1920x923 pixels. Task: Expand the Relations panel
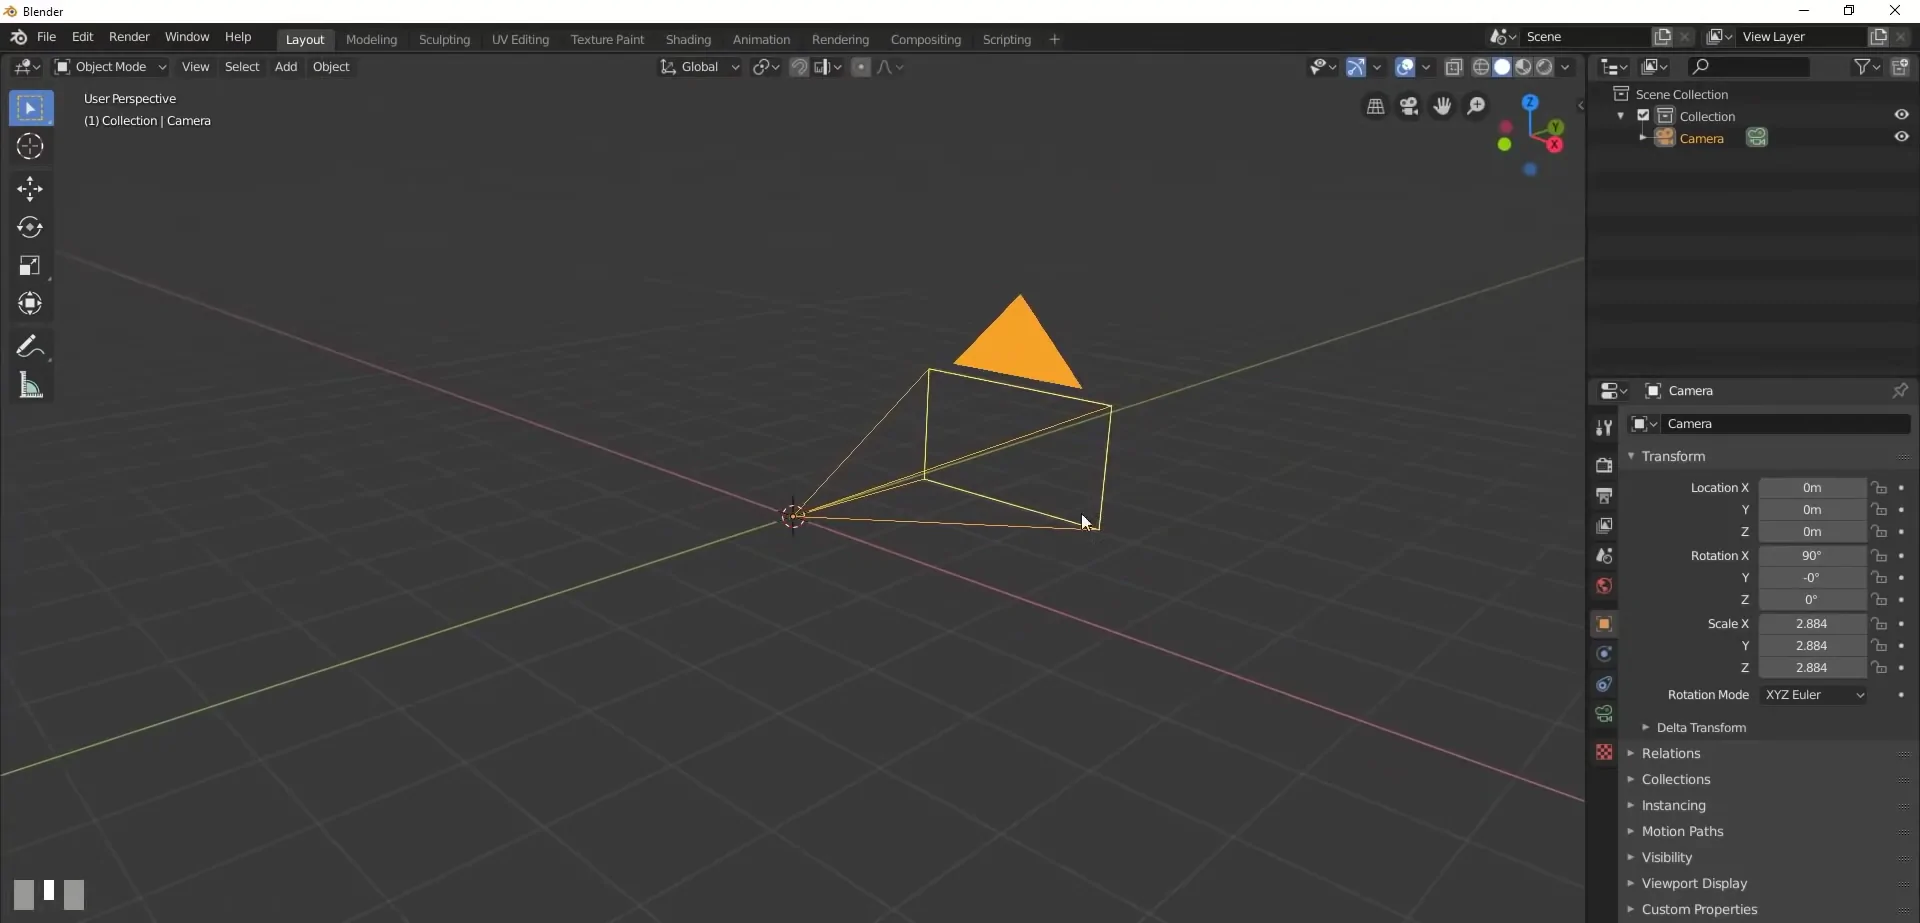coord(1670,754)
